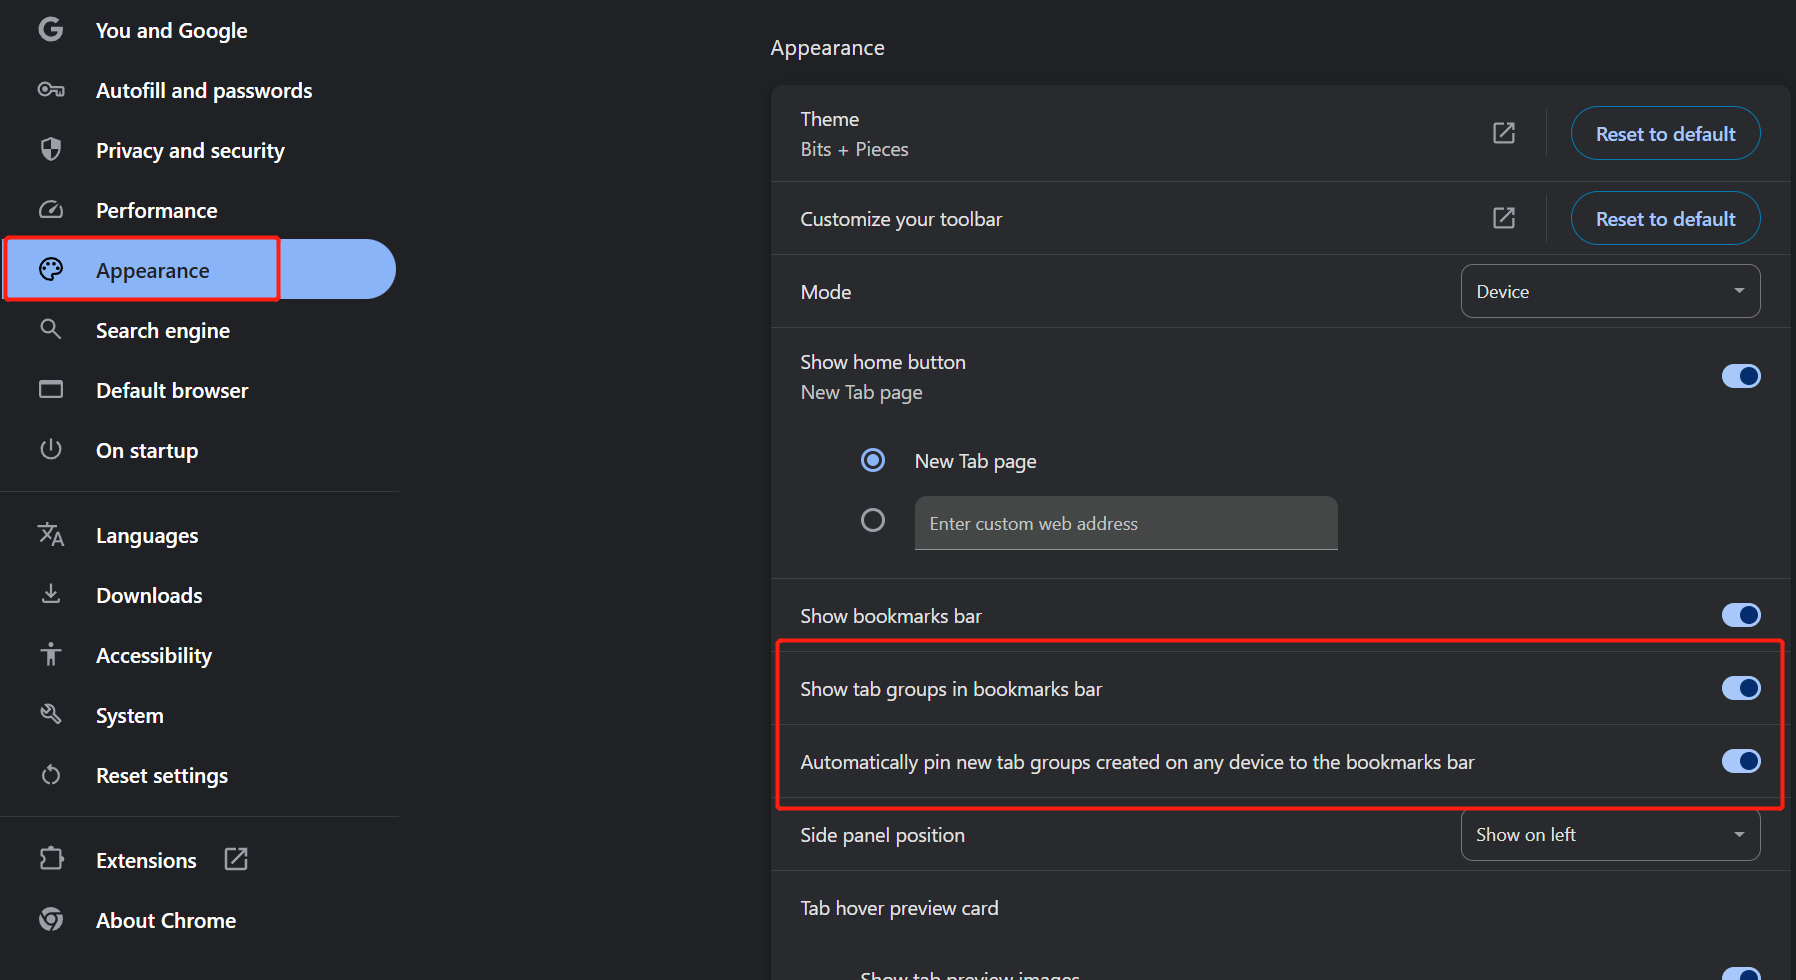Click the power icon for On startup
This screenshot has height=980, width=1796.
coord(51,449)
